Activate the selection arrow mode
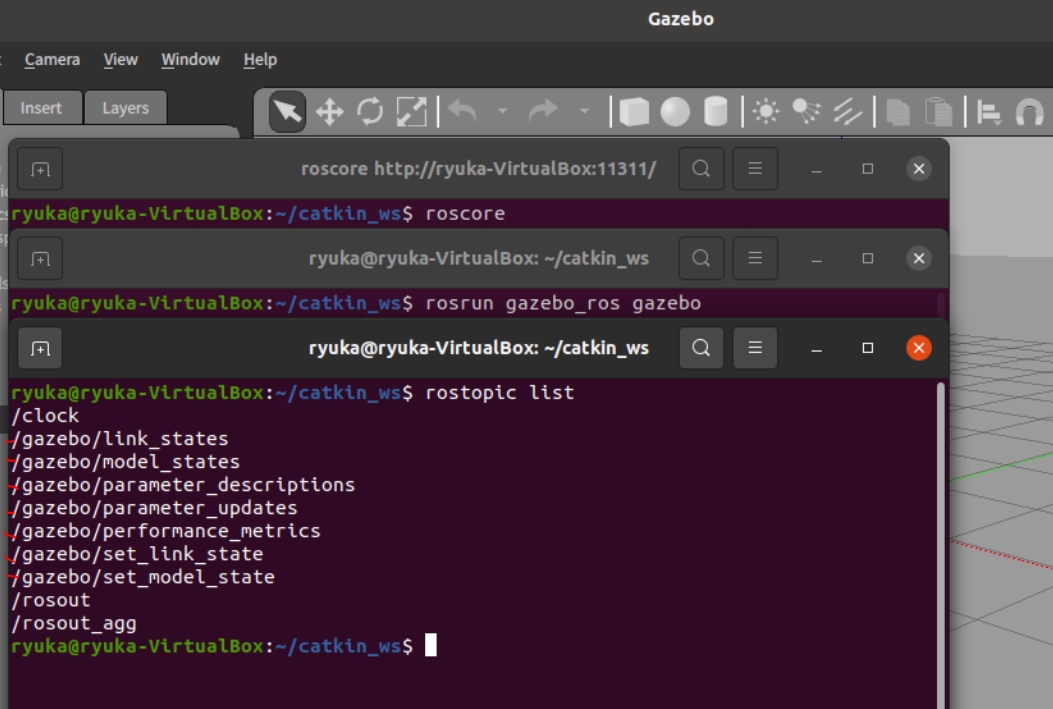The width and height of the screenshot is (1053, 709). [286, 111]
